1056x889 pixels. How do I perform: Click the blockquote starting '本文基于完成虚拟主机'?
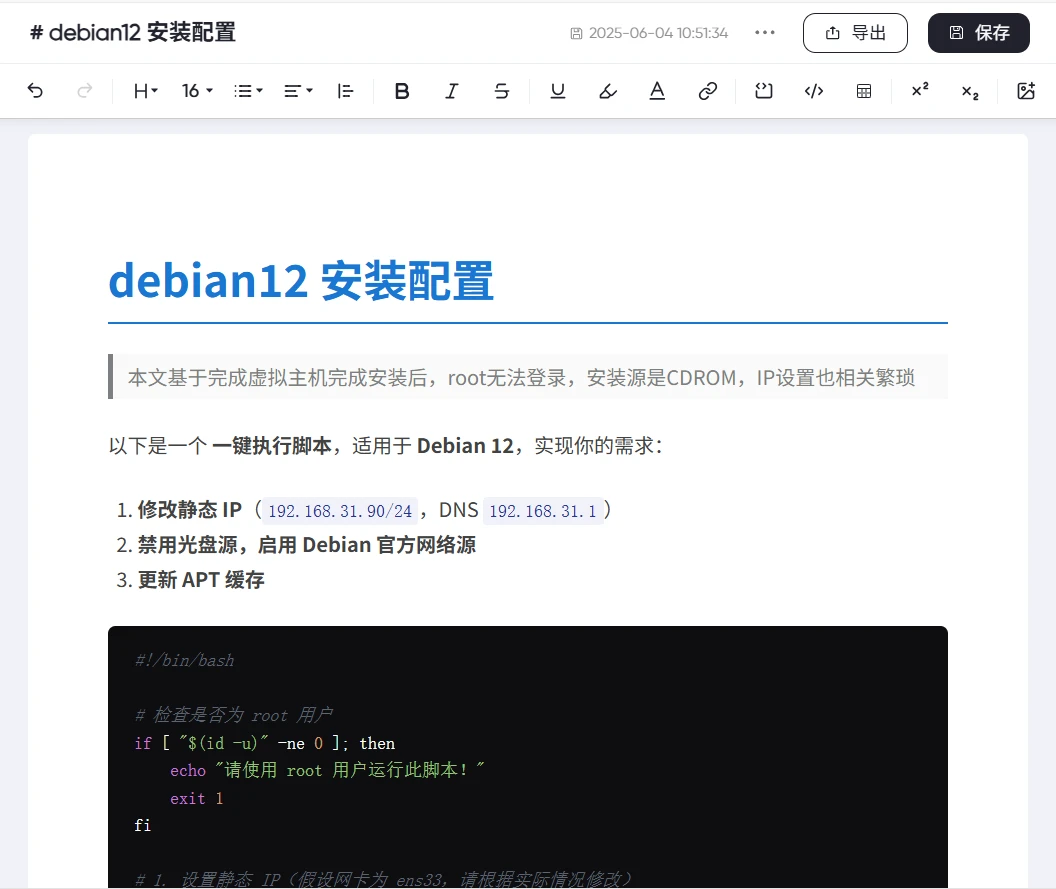click(x=528, y=377)
